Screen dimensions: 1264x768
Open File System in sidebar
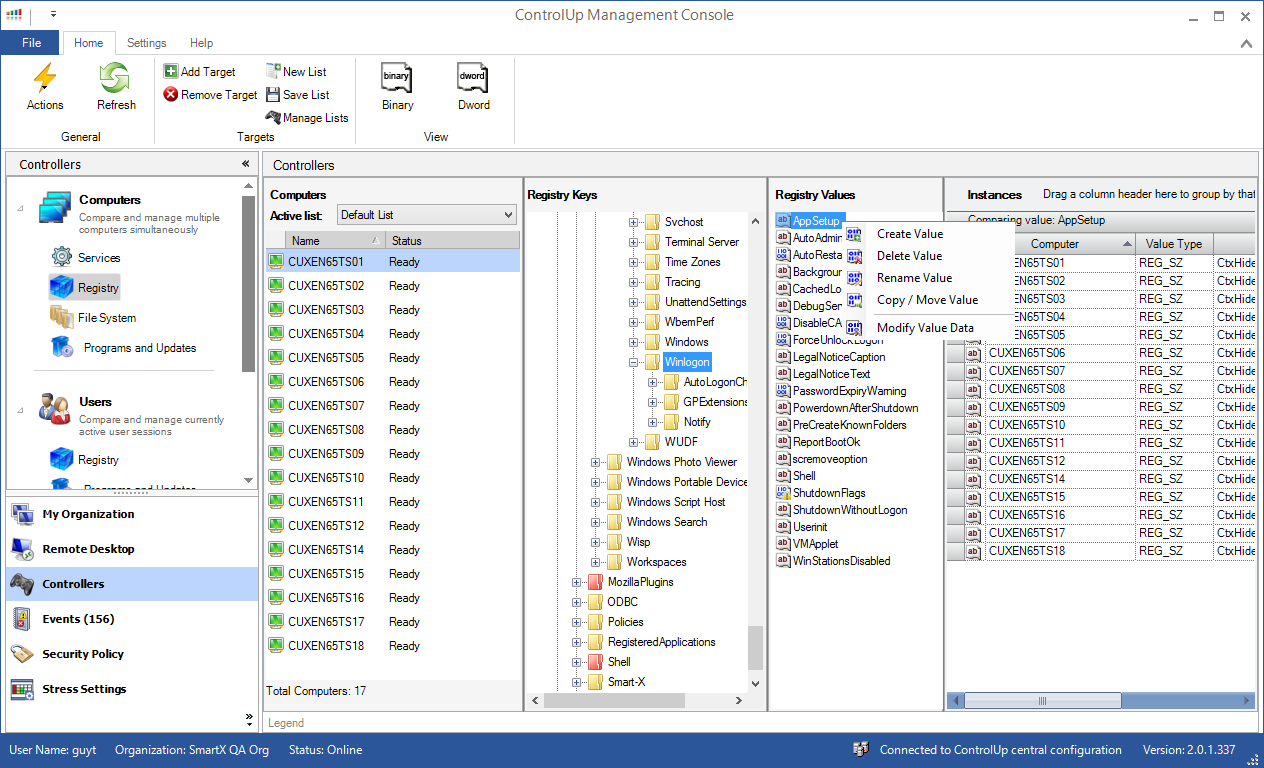[x=93, y=318]
